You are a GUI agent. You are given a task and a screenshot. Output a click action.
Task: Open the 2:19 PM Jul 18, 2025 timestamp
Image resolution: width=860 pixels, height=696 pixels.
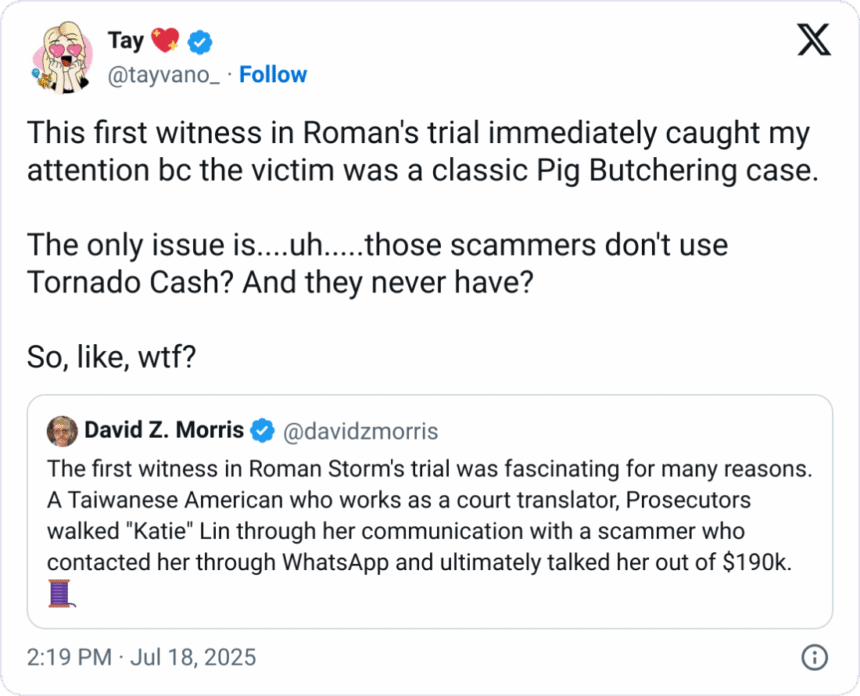(139, 657)
